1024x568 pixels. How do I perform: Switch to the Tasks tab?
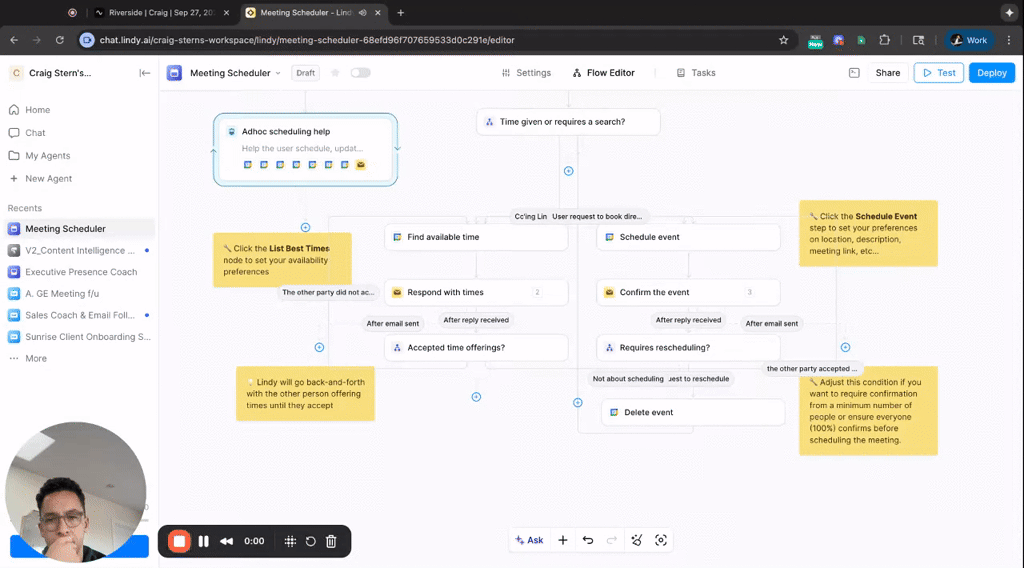pos(696,73)
